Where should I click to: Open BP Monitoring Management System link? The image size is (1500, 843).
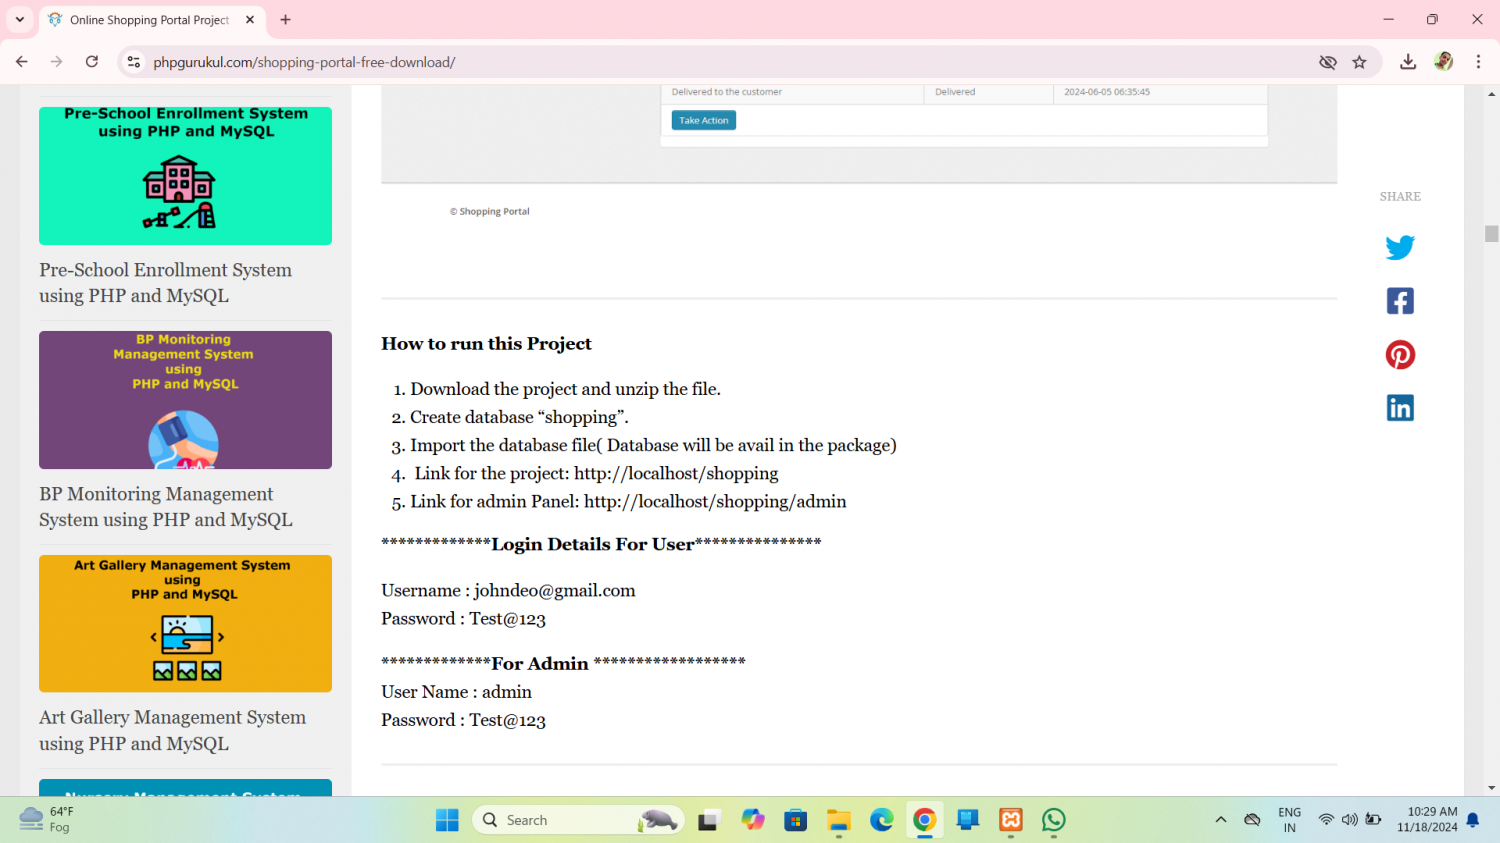pos(166,507)
